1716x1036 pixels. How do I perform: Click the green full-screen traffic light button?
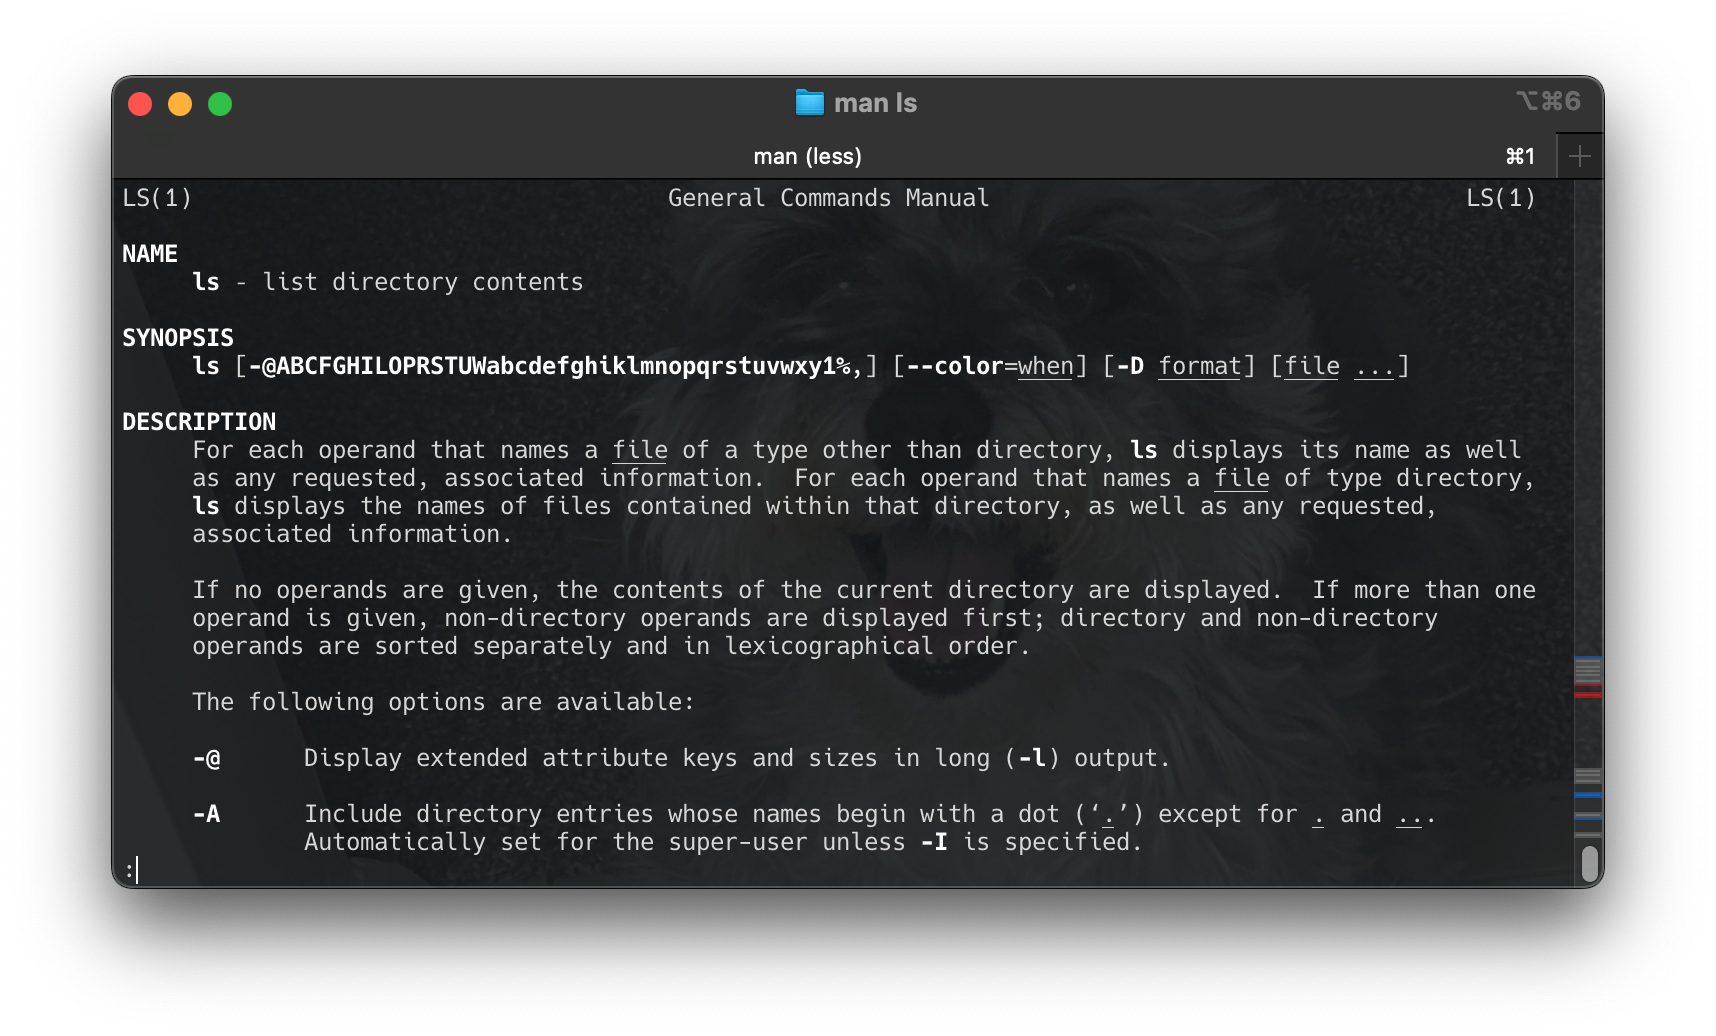[x=220, y=103]
